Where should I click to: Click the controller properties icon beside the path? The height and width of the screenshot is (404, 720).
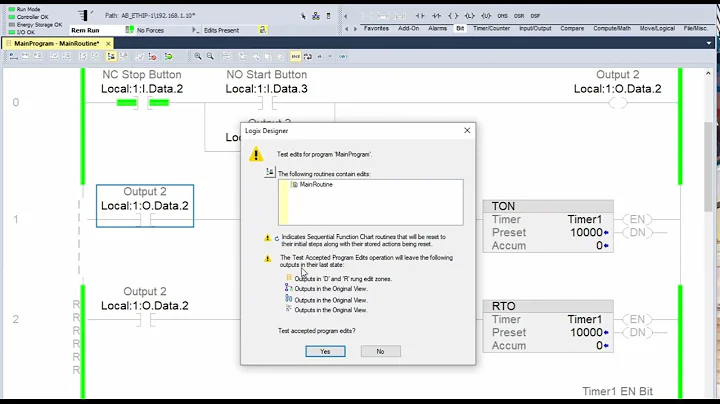click(328, 16)
